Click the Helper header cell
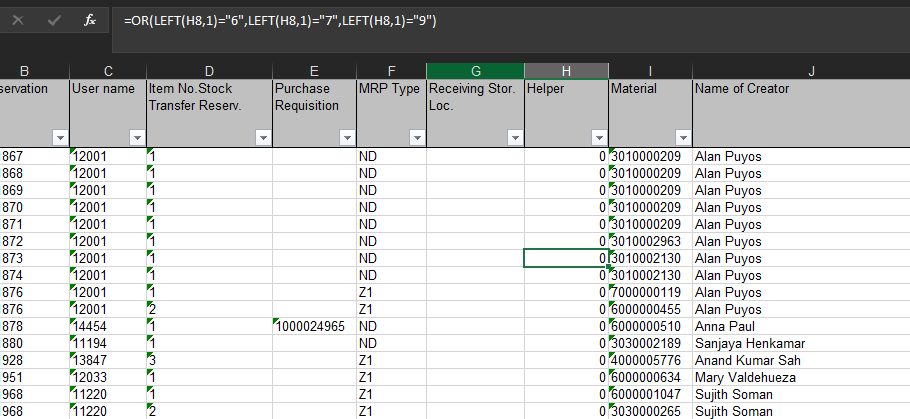The image size is (910, 419). pyautogui.click(x=566, y=113)
